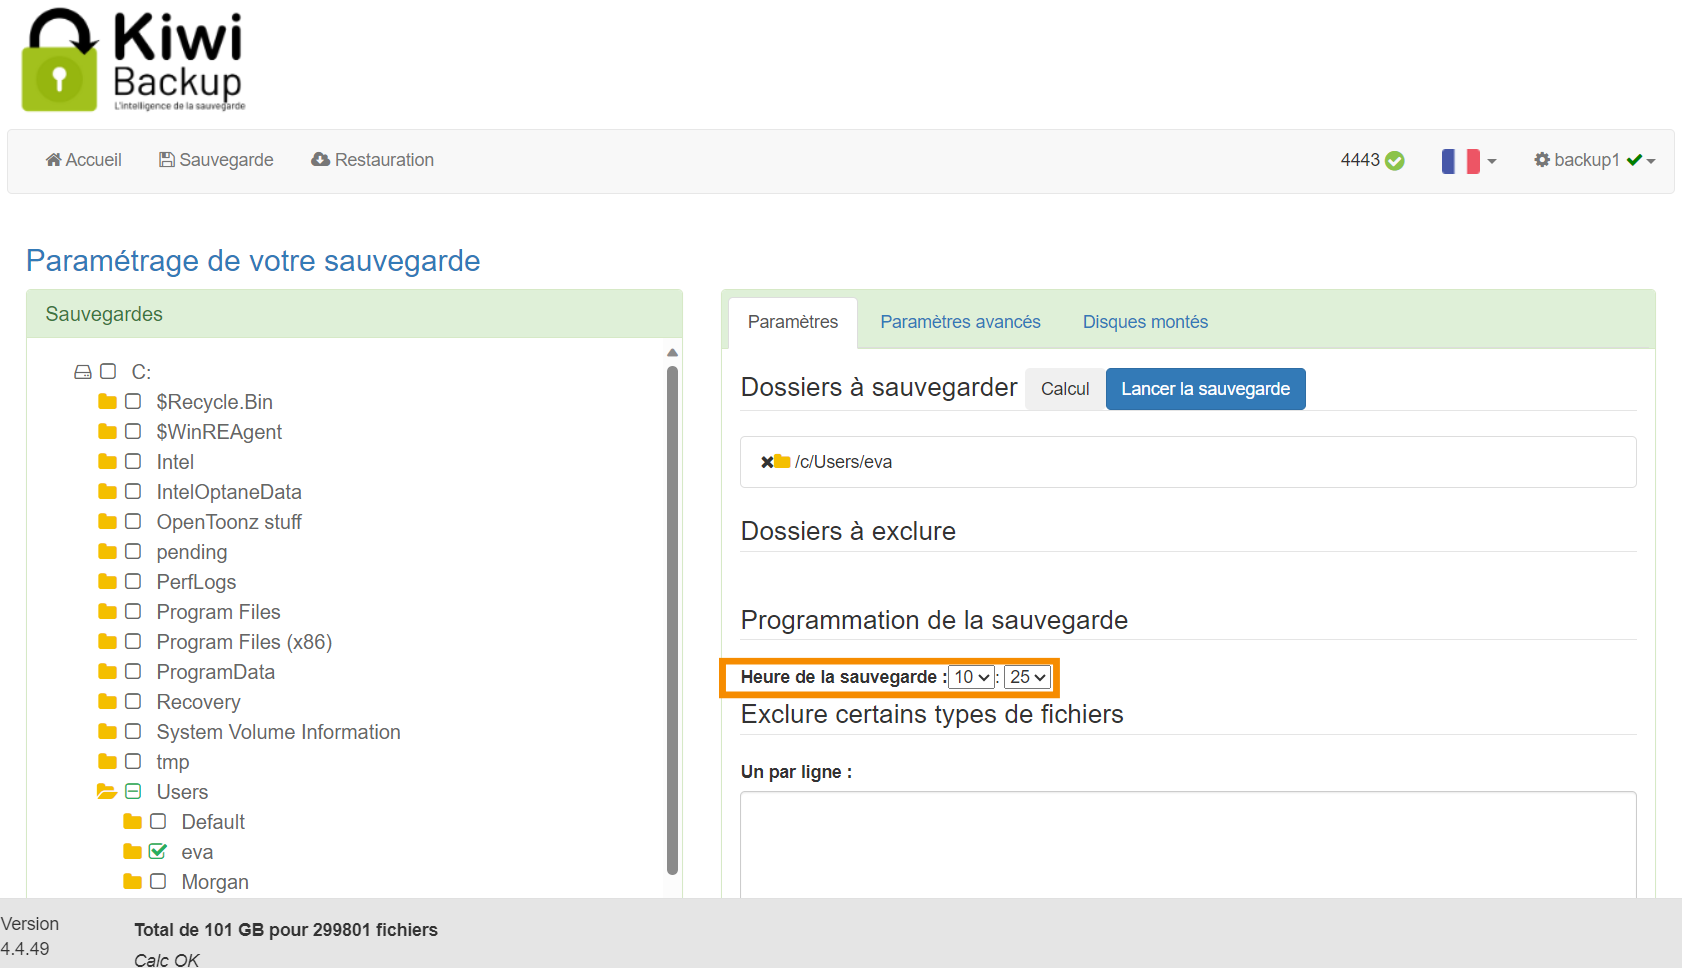Click the $Recycle.Bin folder icon
1682x968 pixels.
108,402
